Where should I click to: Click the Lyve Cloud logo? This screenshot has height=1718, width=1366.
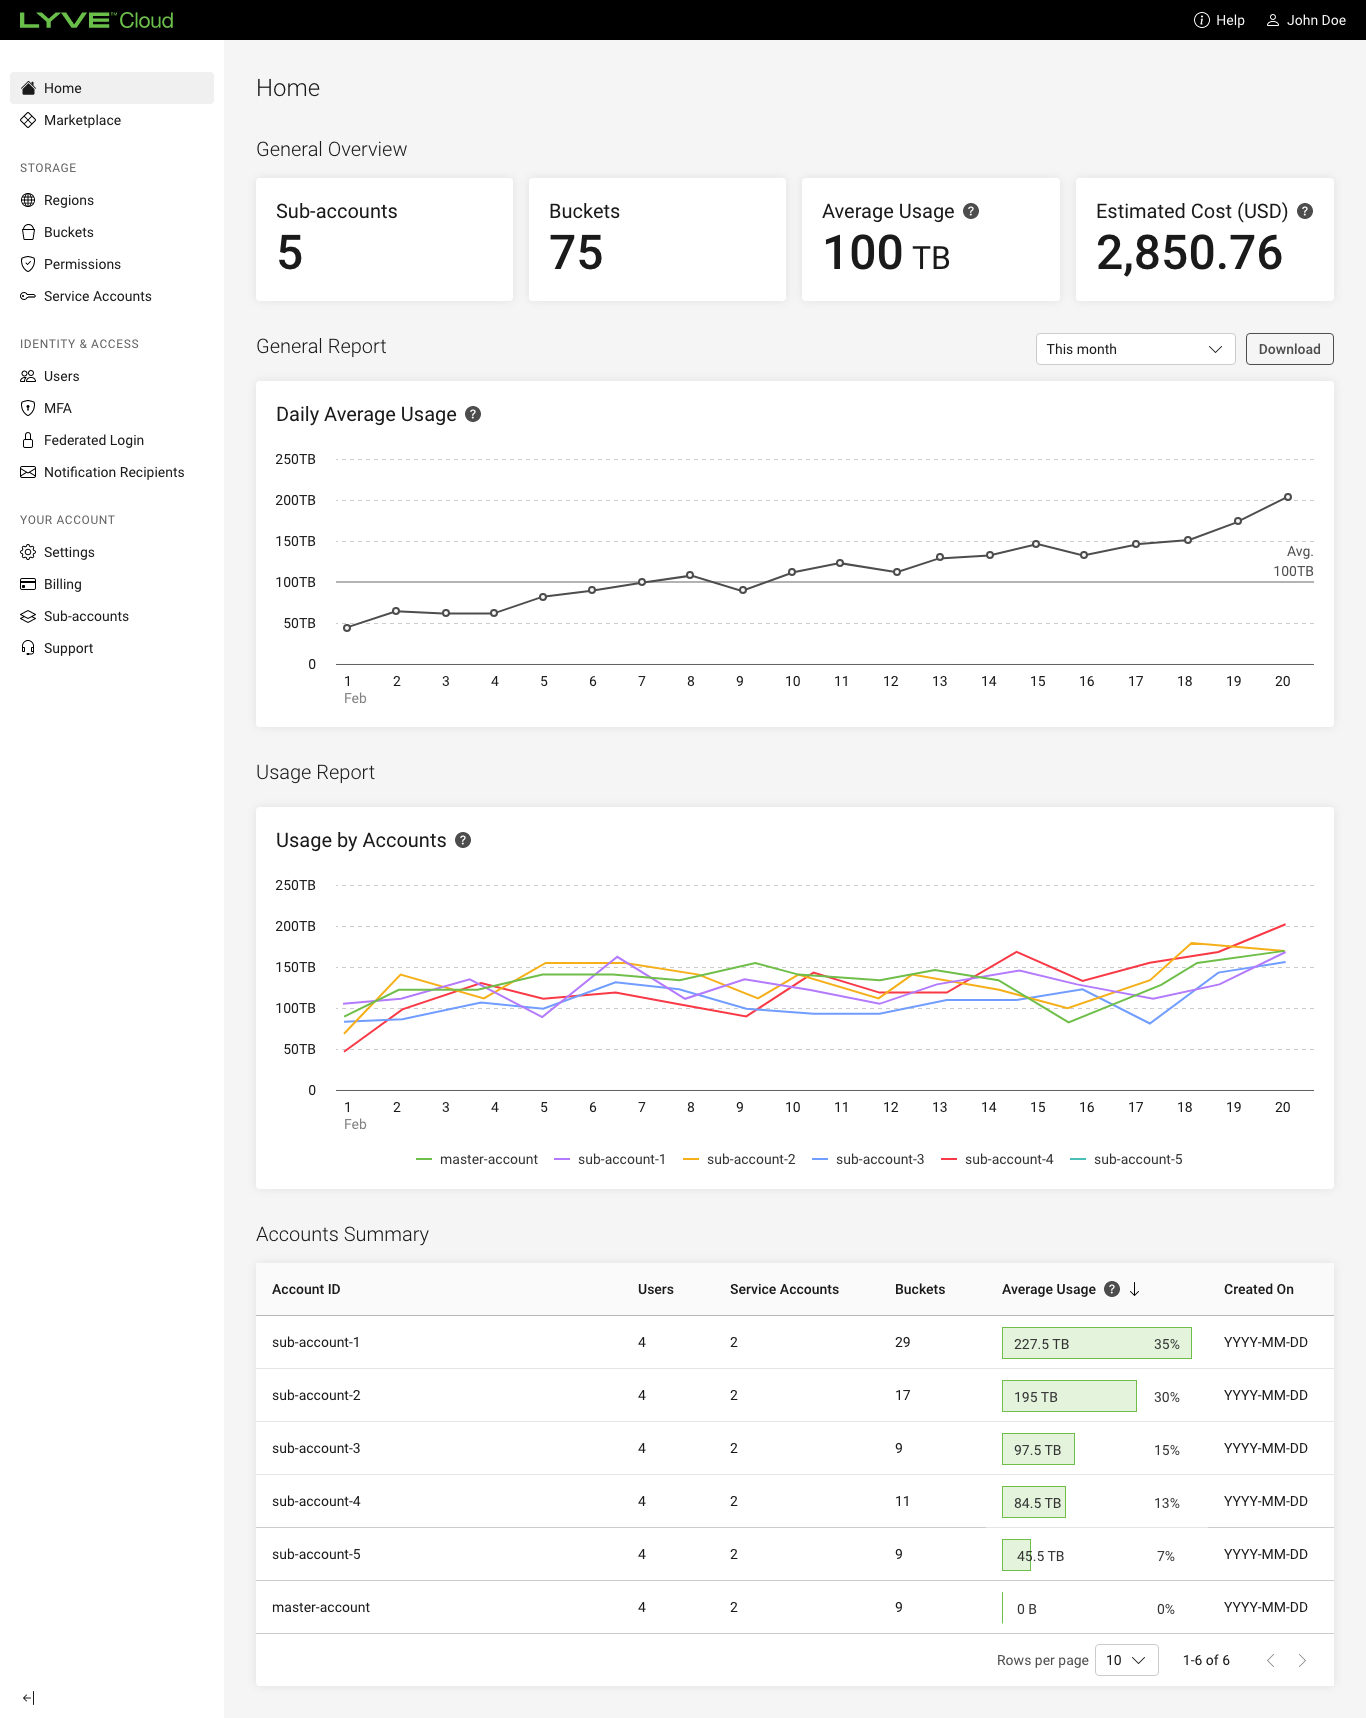[x=96, y=20]
